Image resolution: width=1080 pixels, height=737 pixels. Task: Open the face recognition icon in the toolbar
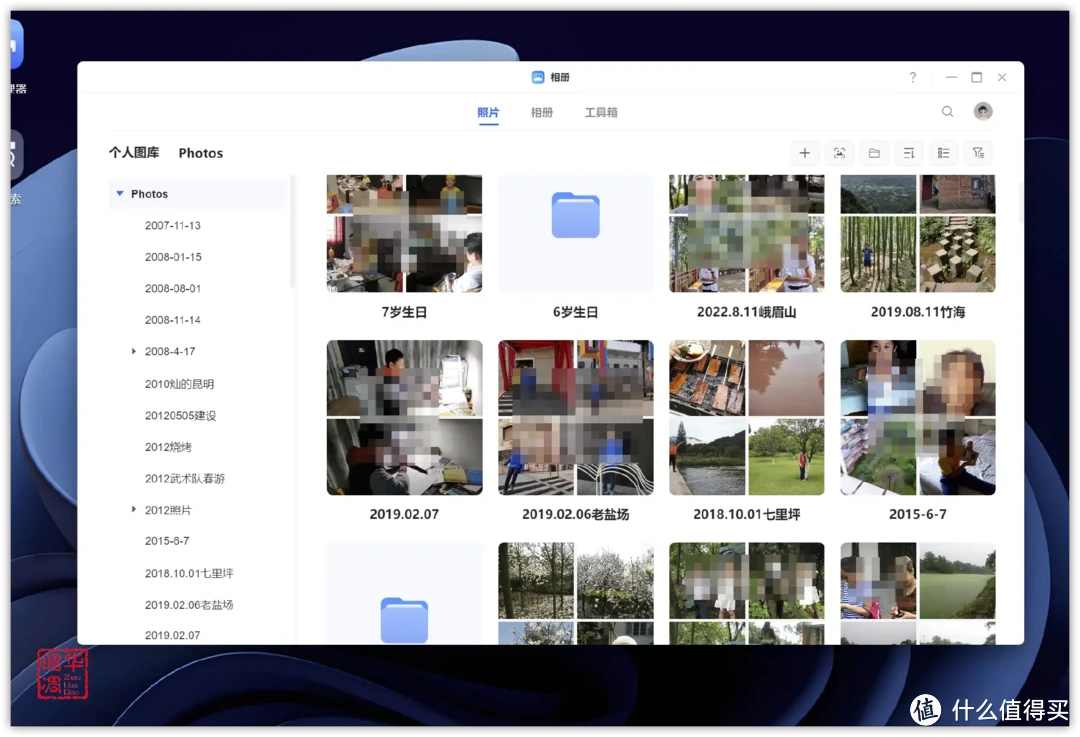(x=840, y=152)
